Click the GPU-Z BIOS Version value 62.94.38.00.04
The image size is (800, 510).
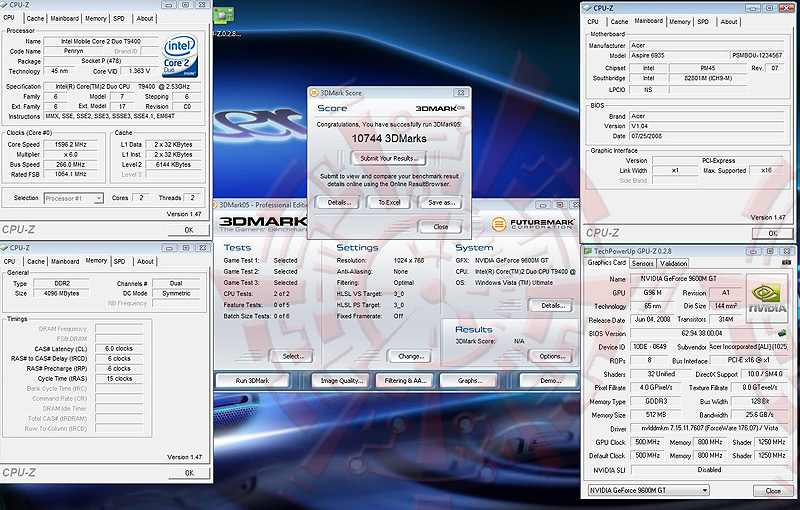[702, 334]
